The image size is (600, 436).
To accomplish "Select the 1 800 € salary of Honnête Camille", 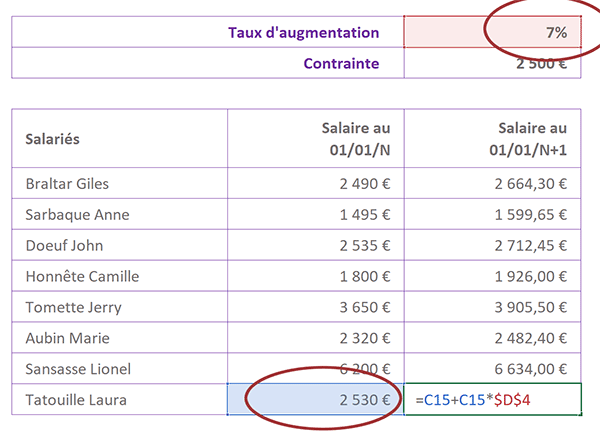I will coord(316,276).
